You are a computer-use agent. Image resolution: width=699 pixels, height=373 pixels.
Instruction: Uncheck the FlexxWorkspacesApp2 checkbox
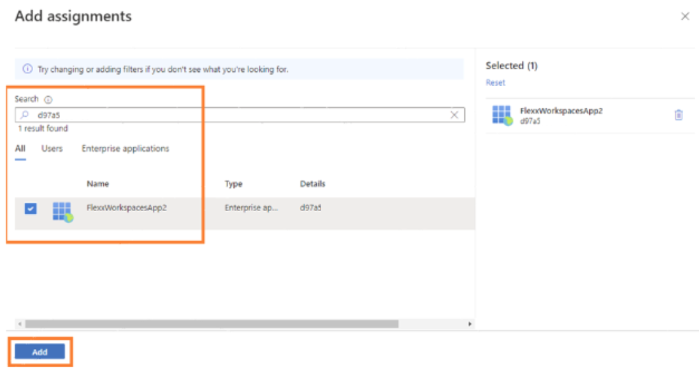pyautogui.click(x=30, y=209)
